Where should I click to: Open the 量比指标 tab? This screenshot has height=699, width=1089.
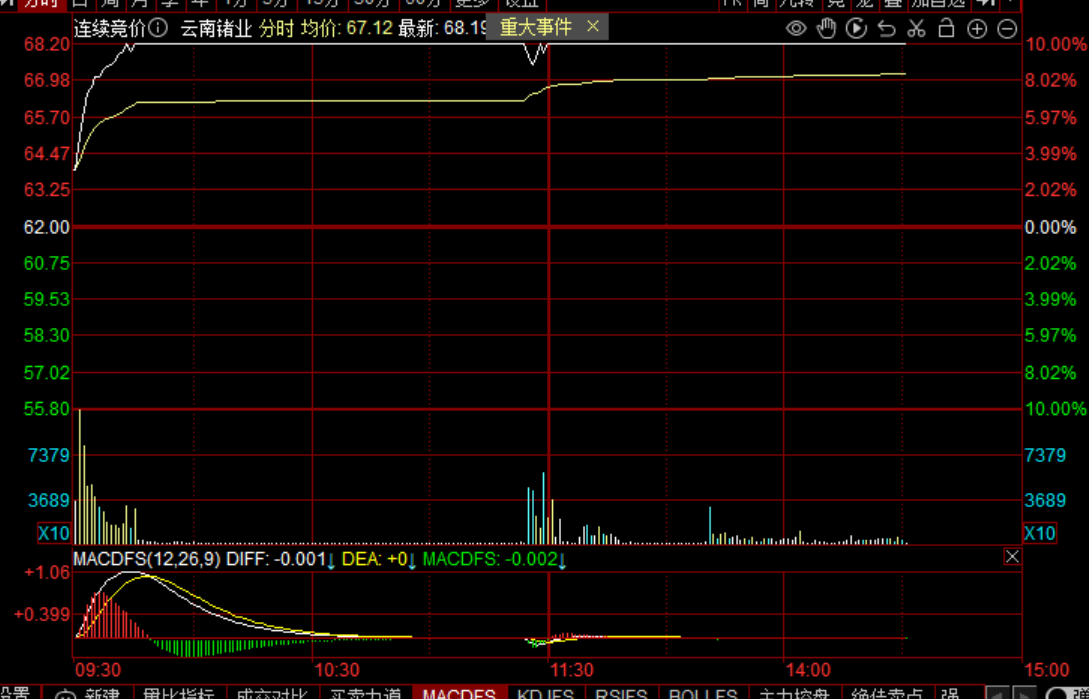click(x=178, y=693)
